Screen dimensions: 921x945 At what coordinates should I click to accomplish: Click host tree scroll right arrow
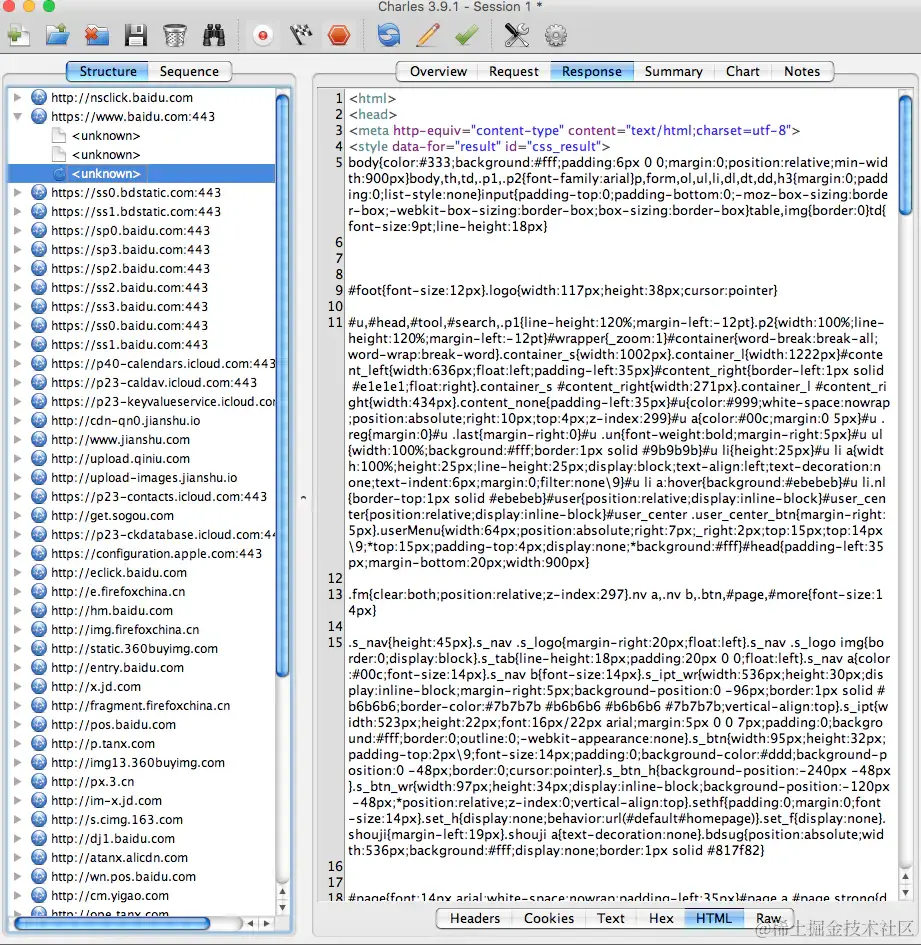(266, 923)
